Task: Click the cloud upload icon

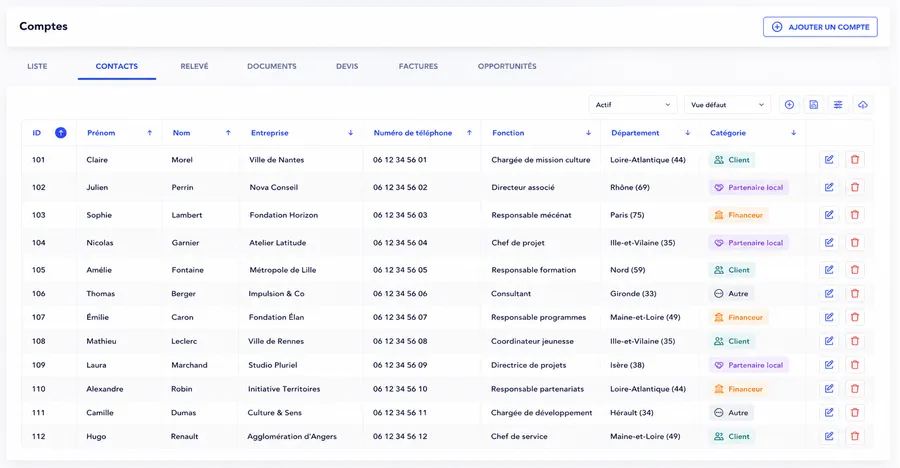Action: click(863, 105)
